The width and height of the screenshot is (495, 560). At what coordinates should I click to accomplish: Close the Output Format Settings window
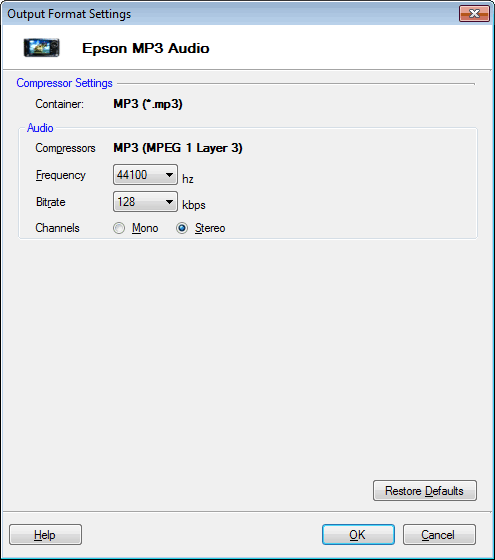click(474, 14)
